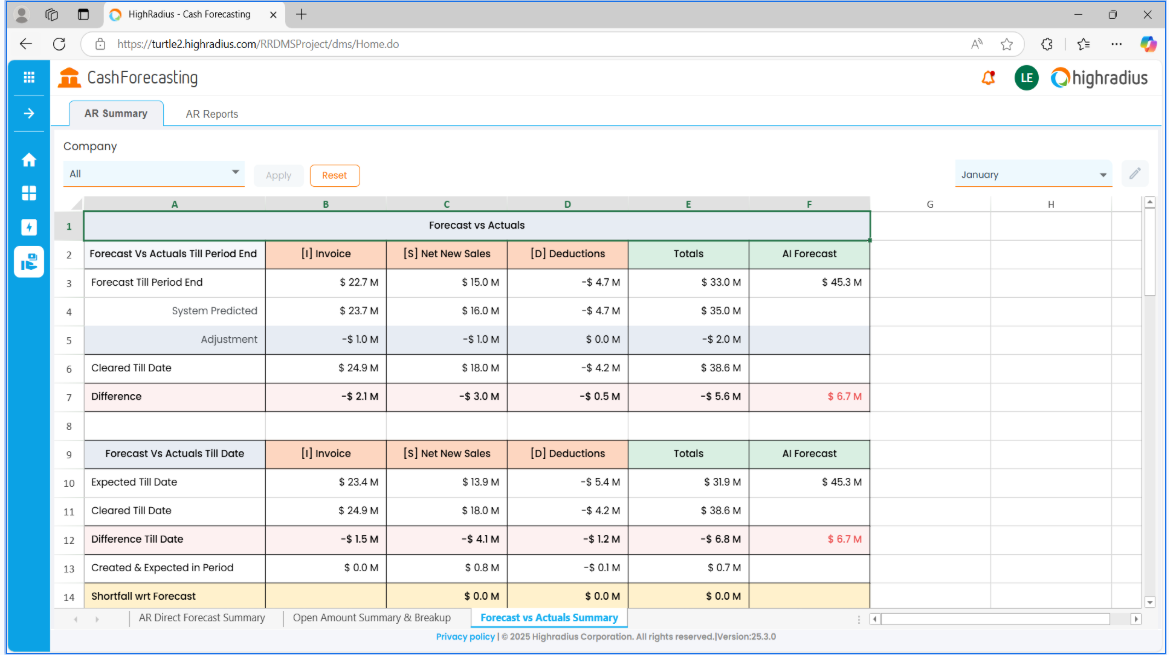Select column F header
The width and height of the screenshot is (1169, 655).
tap(809, 203)
